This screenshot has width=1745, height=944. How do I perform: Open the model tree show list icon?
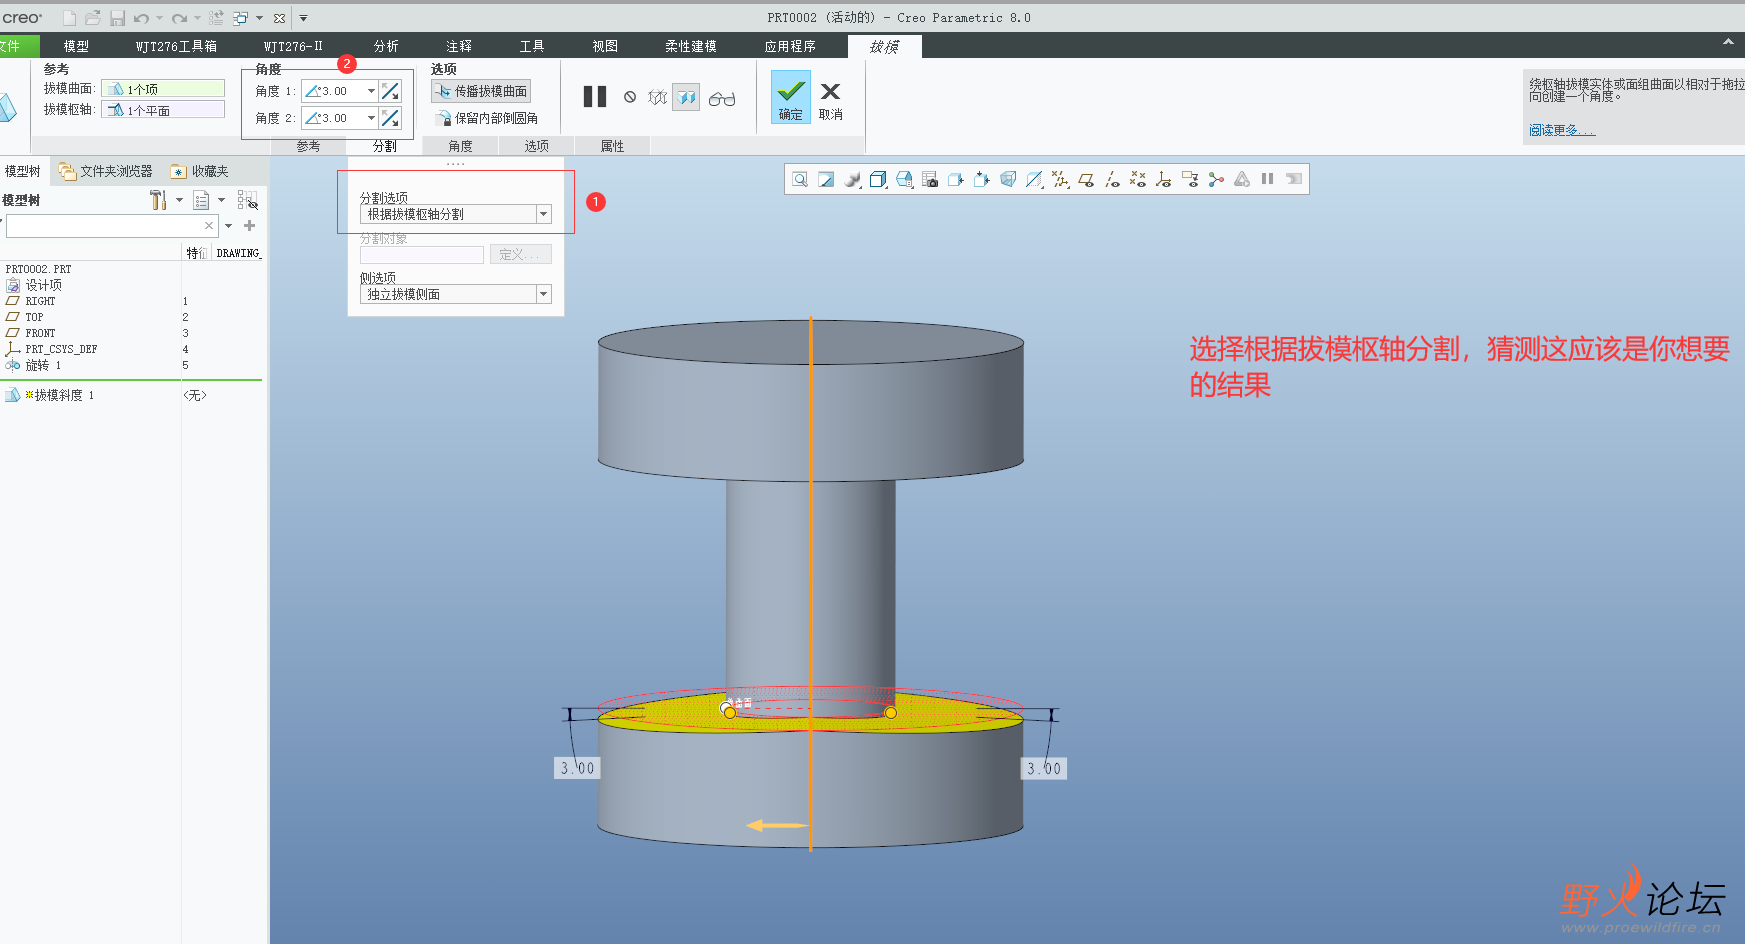[x=201, y=200]
